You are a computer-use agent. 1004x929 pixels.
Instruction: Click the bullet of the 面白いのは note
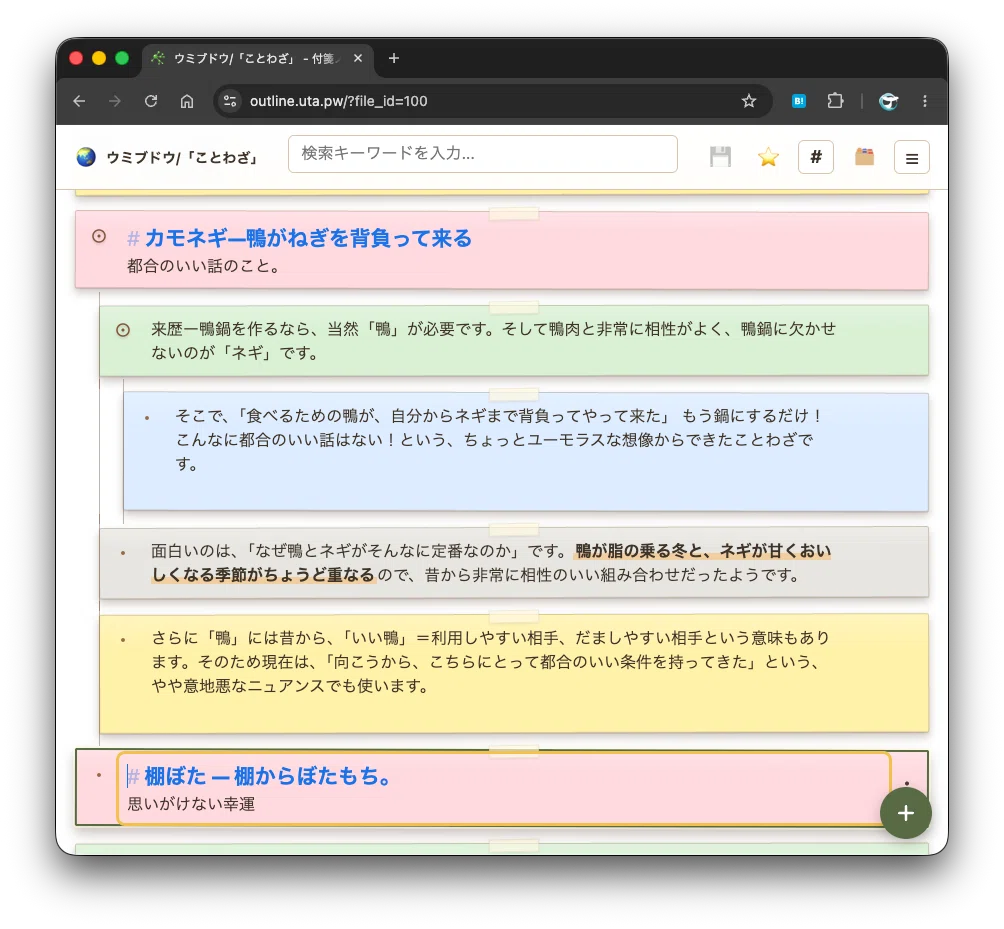point(123,553)
